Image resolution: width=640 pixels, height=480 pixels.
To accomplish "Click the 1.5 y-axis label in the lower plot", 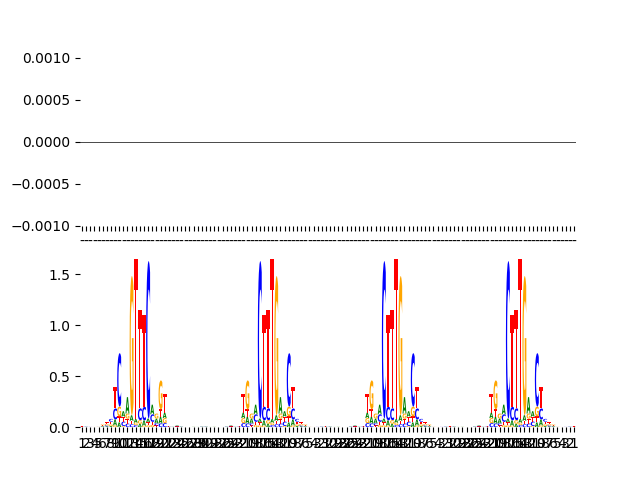I will 59,275.
